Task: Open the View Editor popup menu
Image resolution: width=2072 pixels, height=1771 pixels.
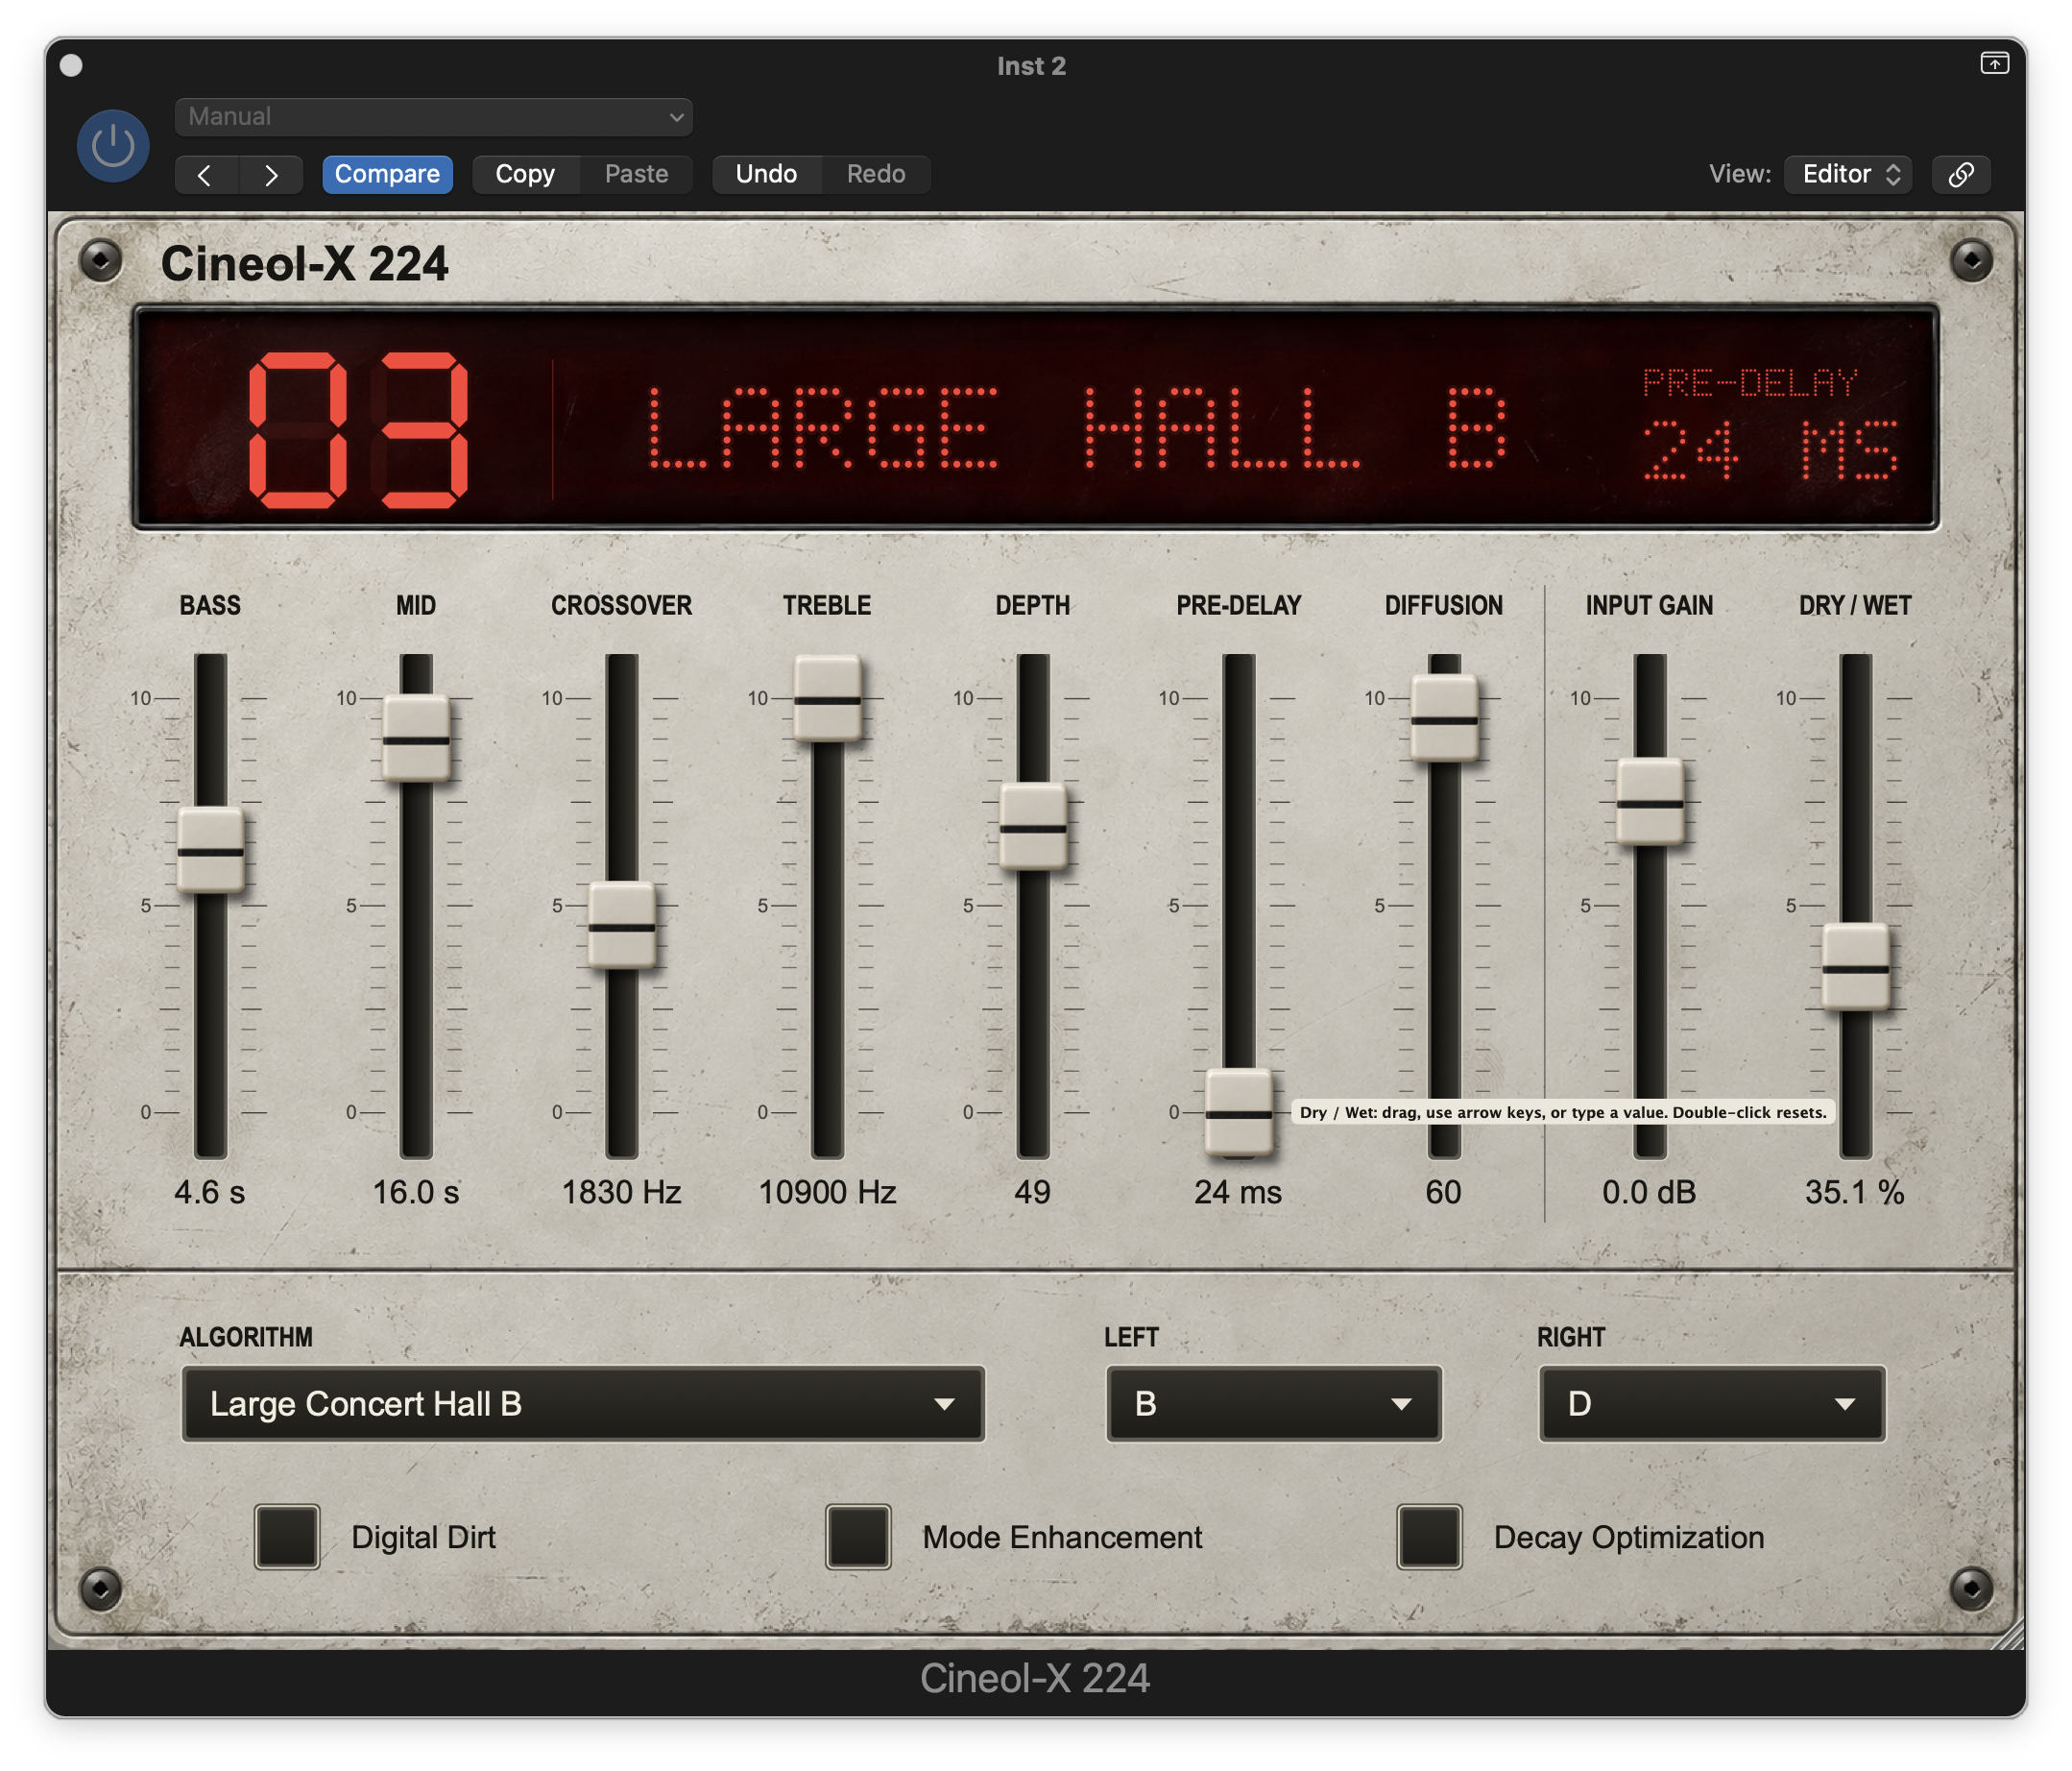Action: [x=1848, y=175]
